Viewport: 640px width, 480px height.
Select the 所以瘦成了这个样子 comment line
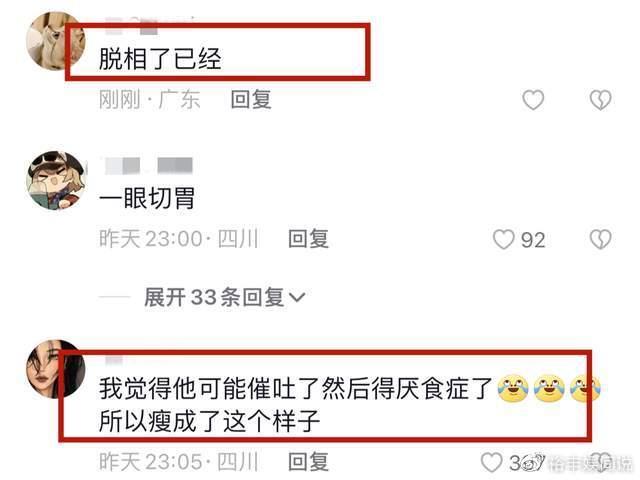coord(209,421)
